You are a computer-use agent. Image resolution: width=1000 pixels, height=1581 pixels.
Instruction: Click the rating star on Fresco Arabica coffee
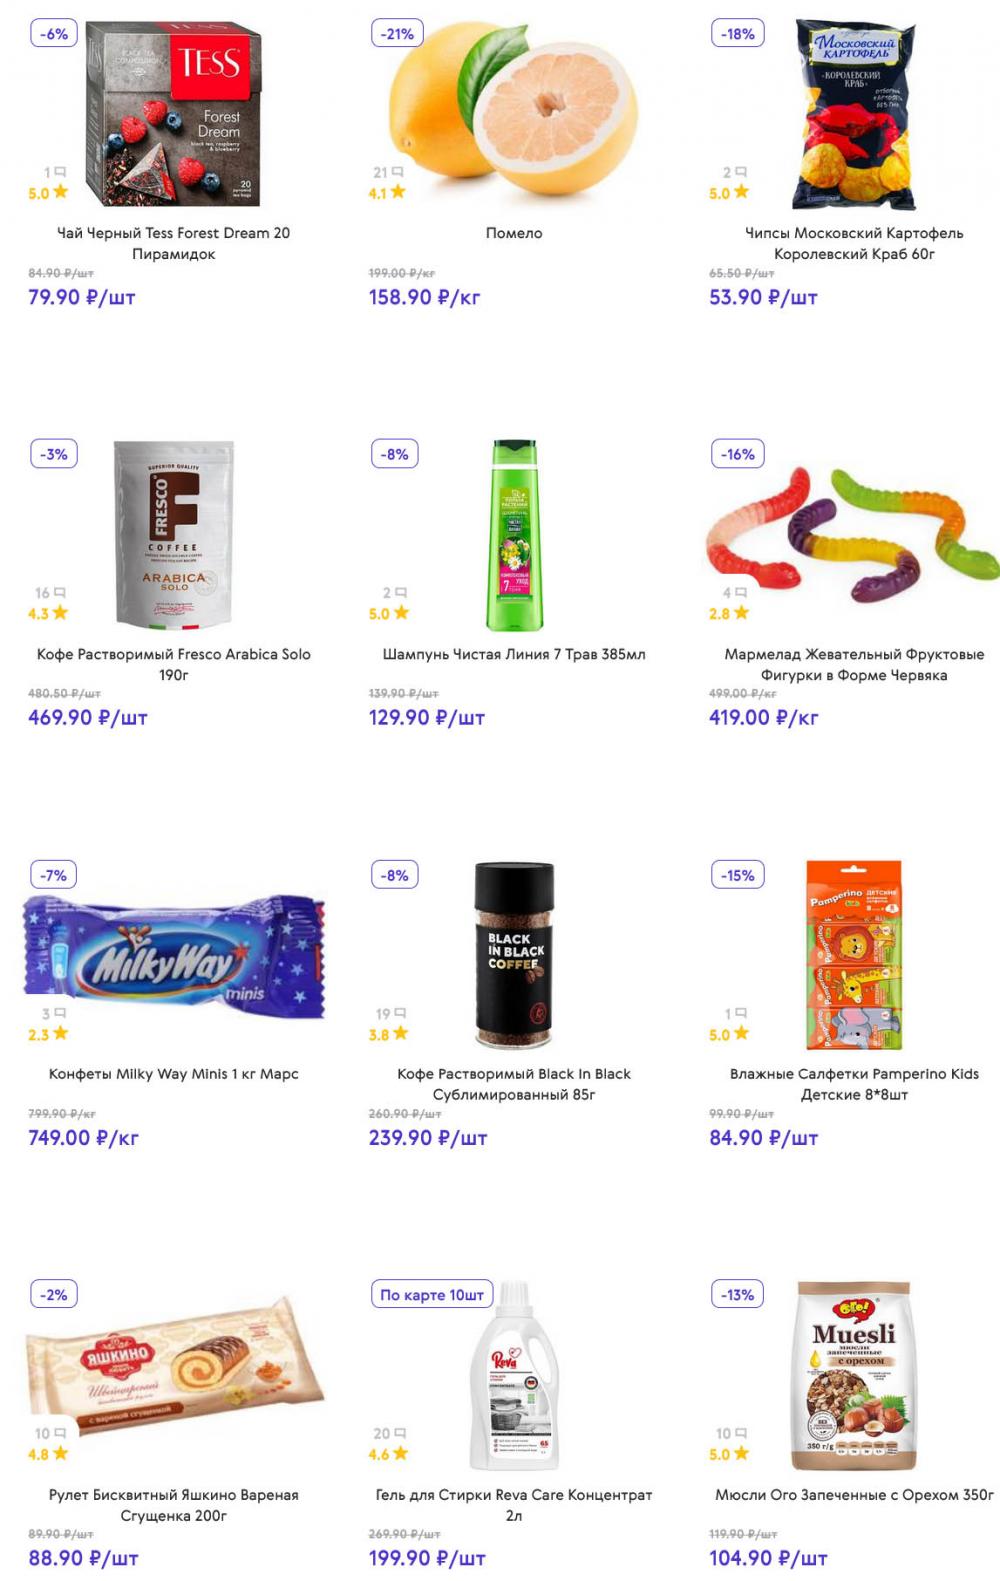[61, 613]
